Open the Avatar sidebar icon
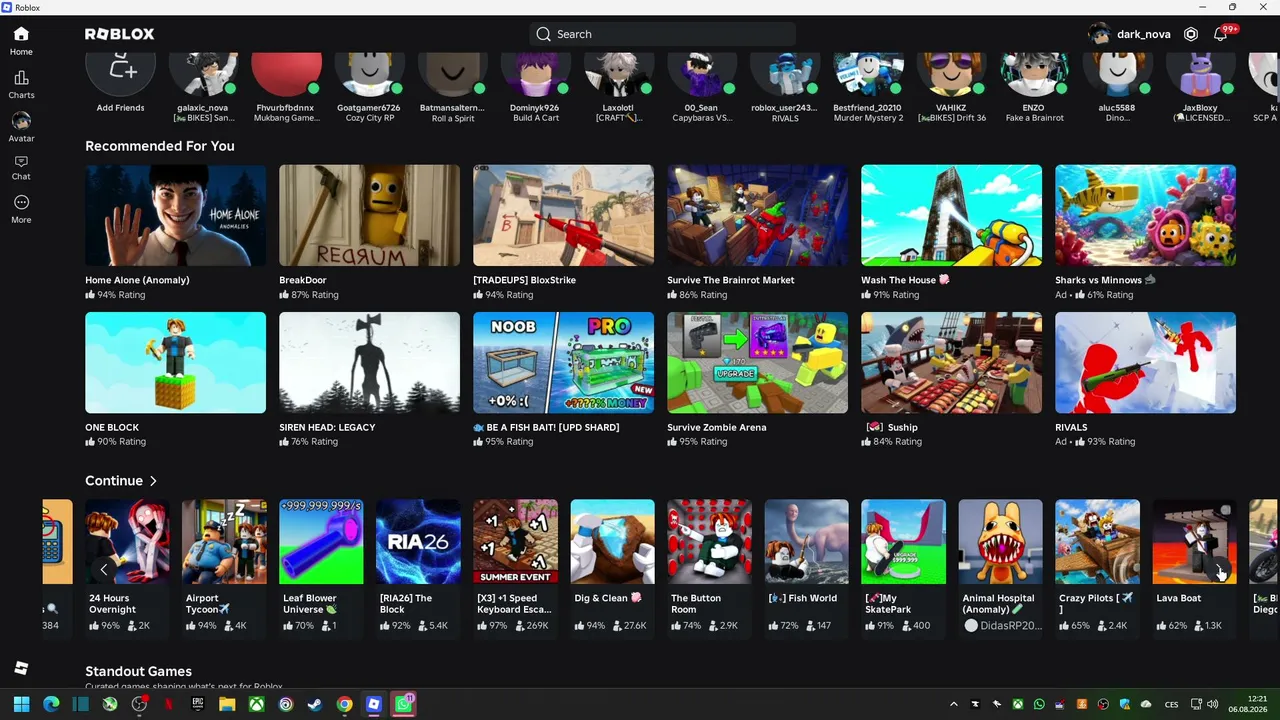The image size is (1280, 720). [21, 121]
